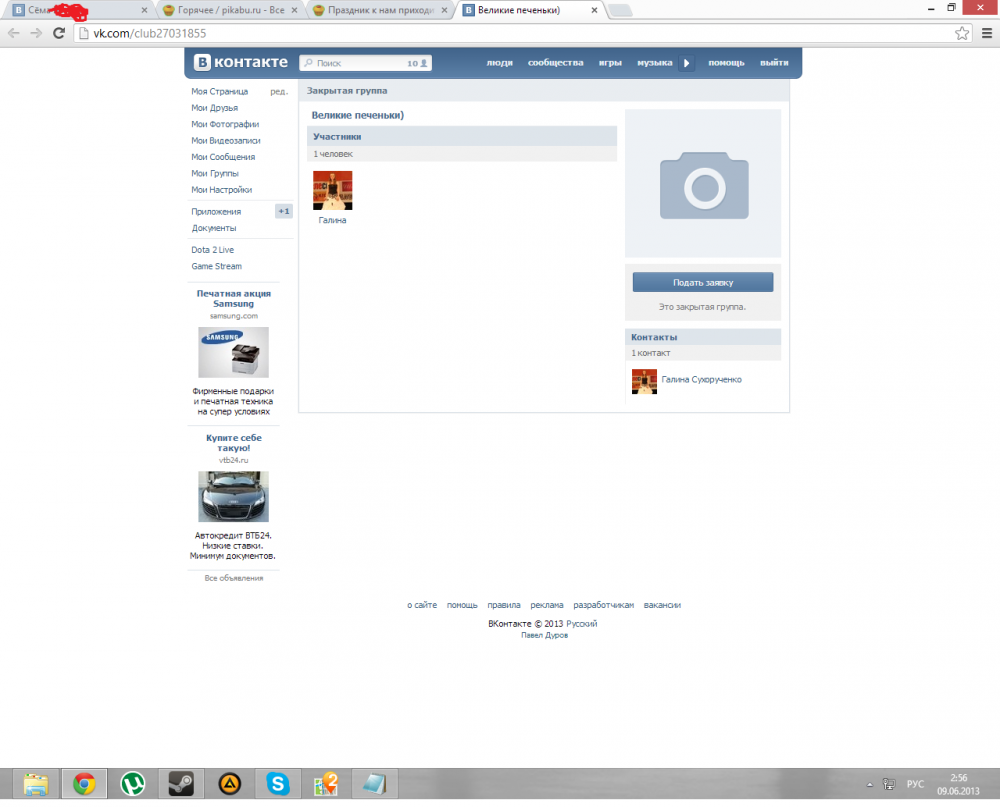Reload the page with refresh icon
Image resolution: width=1000 pixels, height=807 pixels.
tap(59, 33)
